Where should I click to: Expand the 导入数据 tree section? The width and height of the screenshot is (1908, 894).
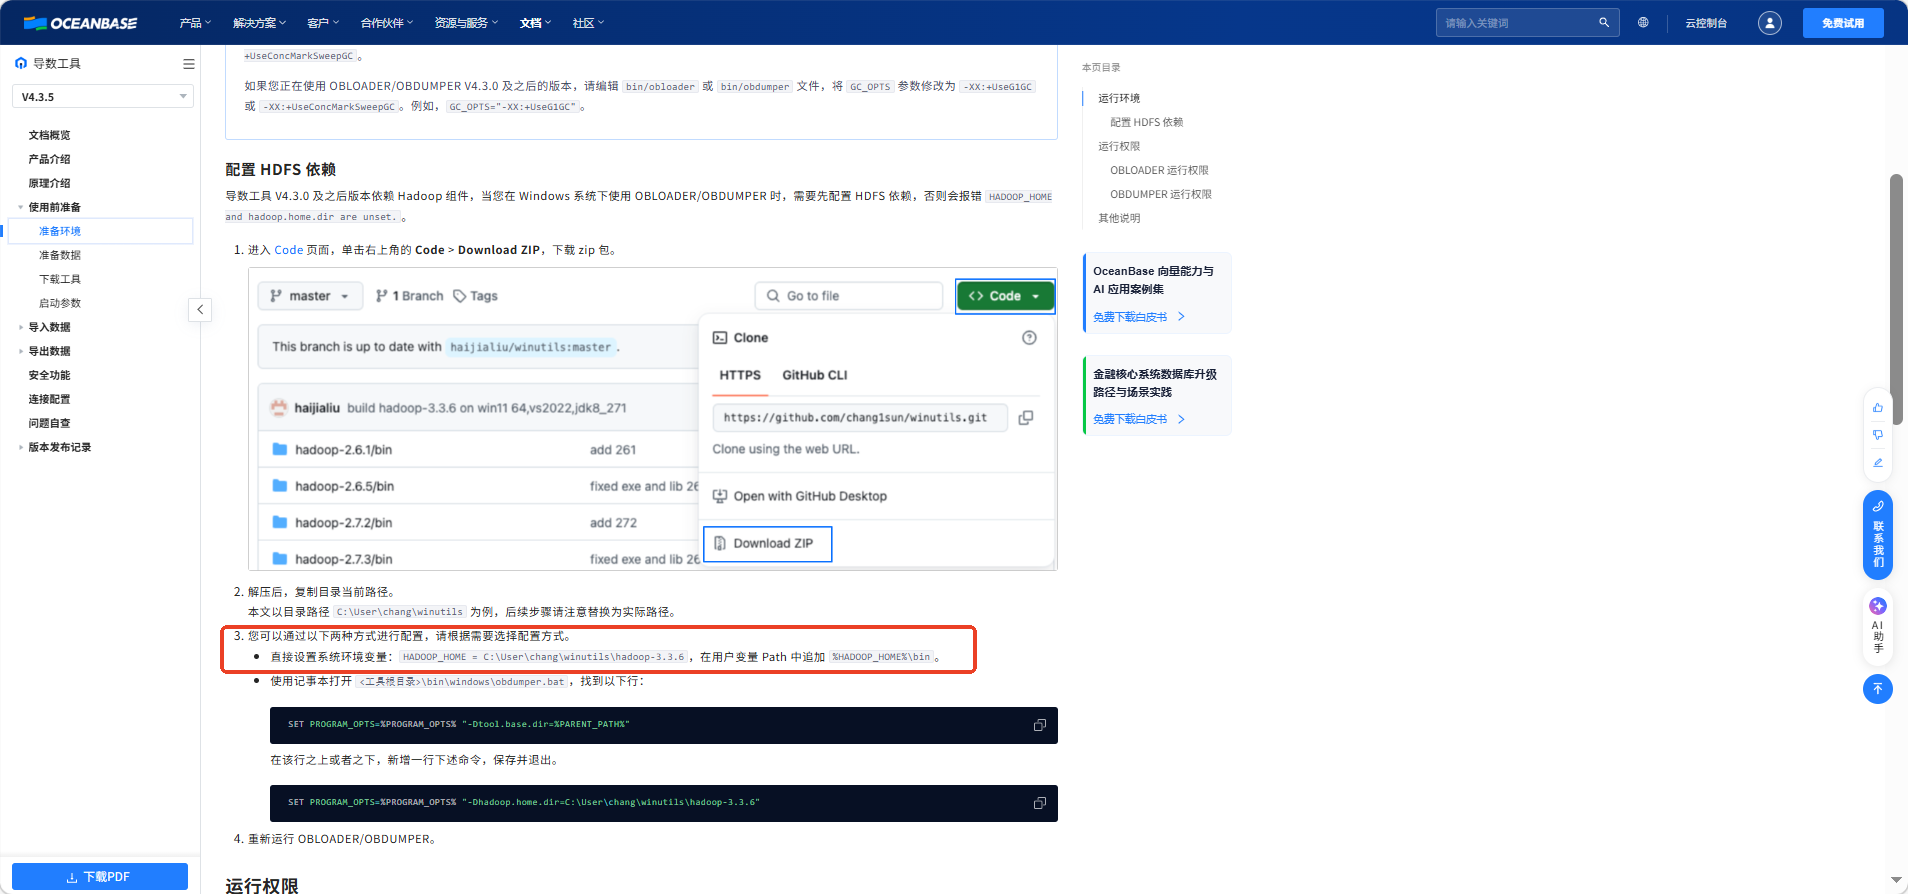coord(21,327)
